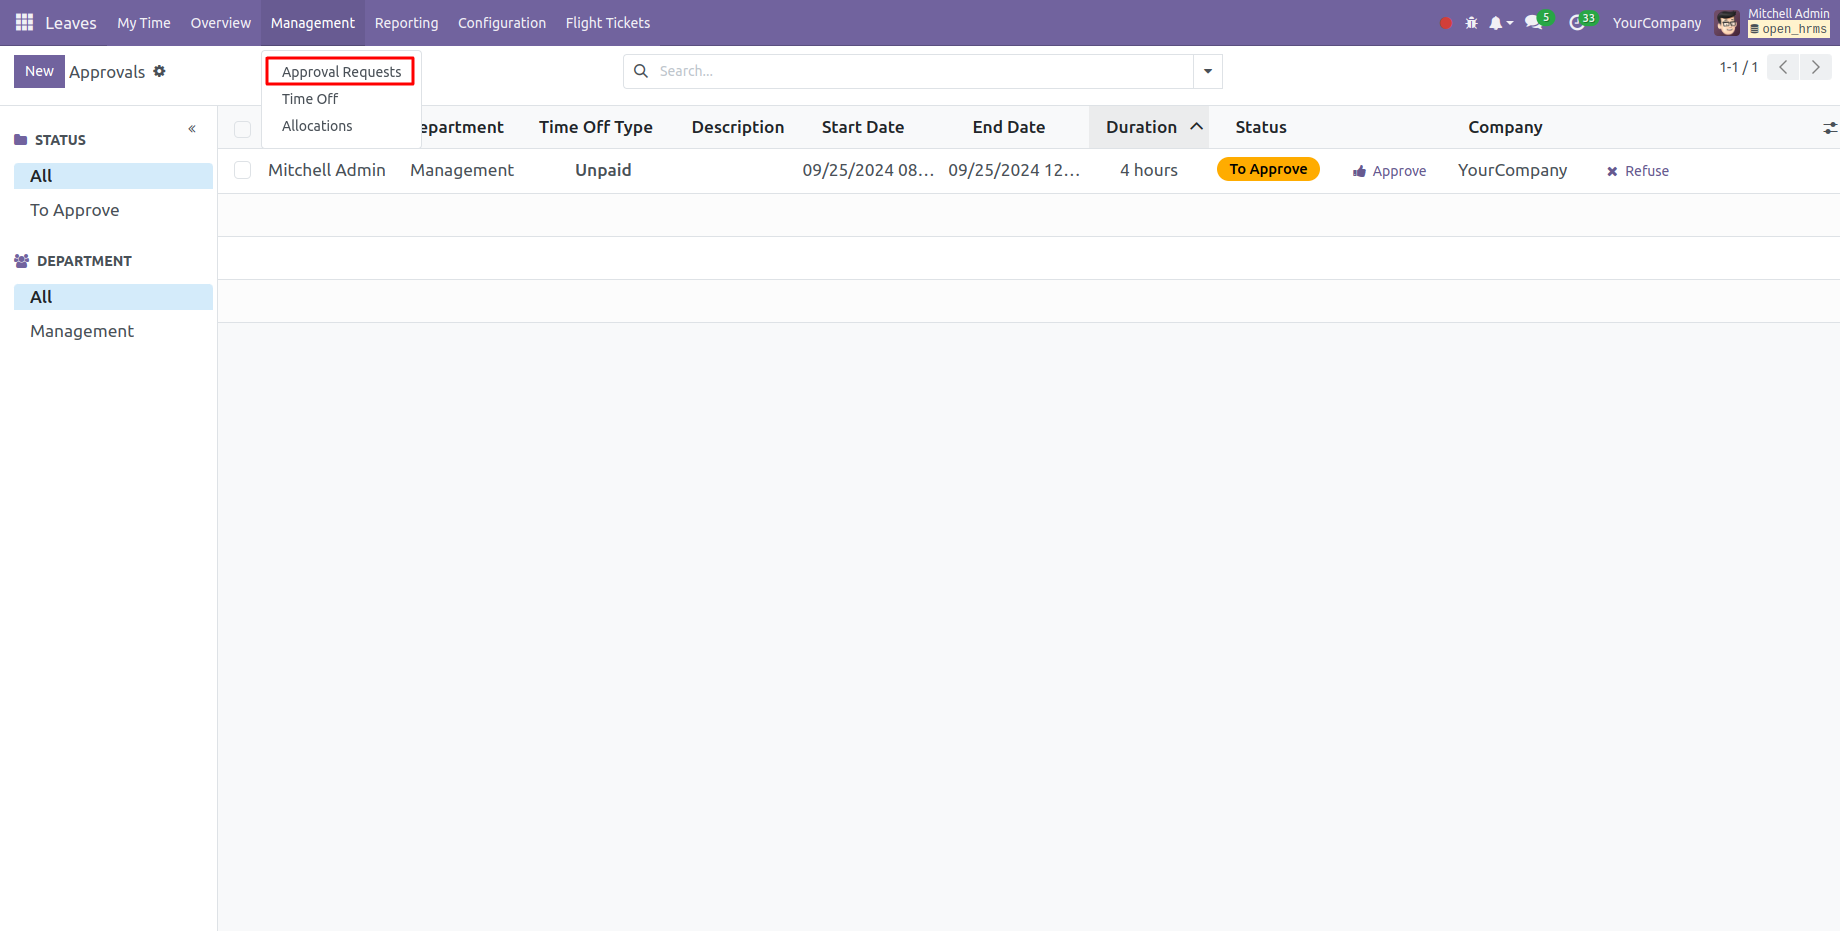Select Allocations in the Management menu
The height and width of the screenshot is (931, 1840).
[317, 126]
